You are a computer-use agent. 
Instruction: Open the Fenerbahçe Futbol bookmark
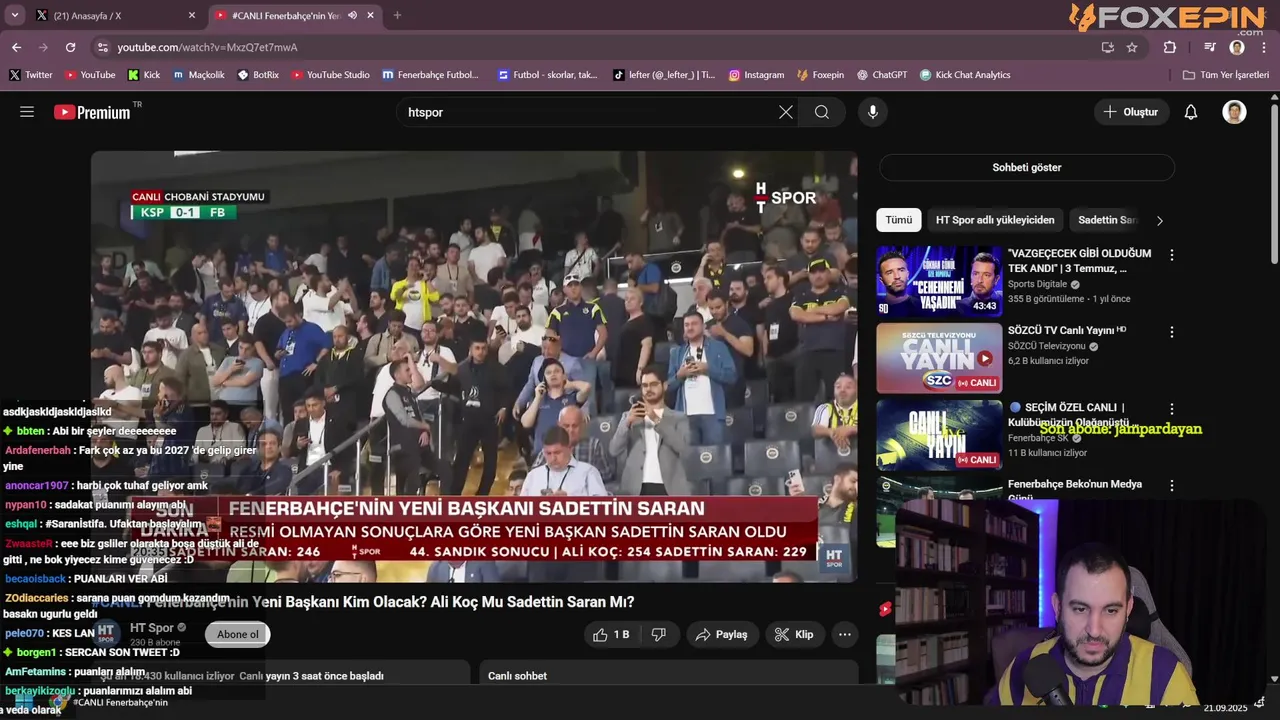pos(431,75)
